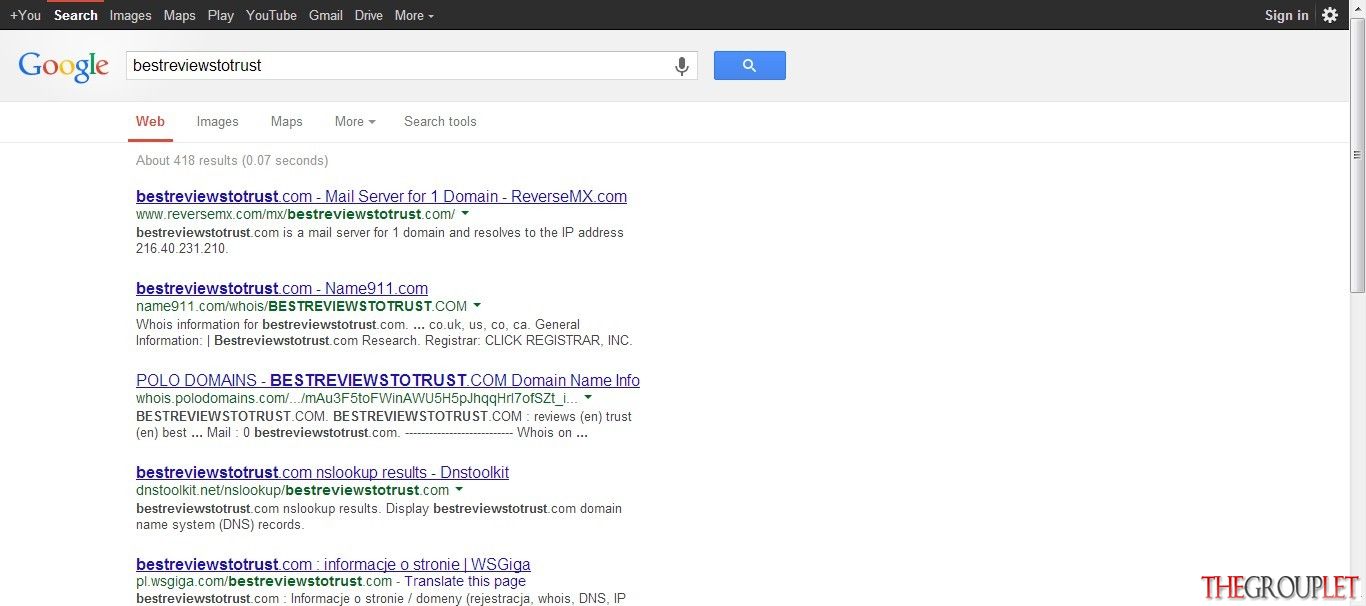Open Drive in the top bar
Viewport: 1366px width, 606px height.
[x=369, y=15]
